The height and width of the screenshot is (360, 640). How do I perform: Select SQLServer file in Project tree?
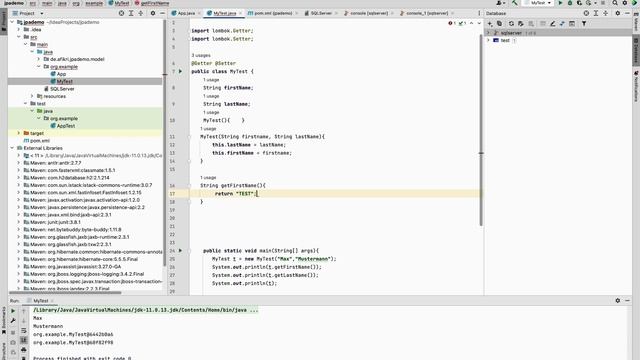(62, 89)
